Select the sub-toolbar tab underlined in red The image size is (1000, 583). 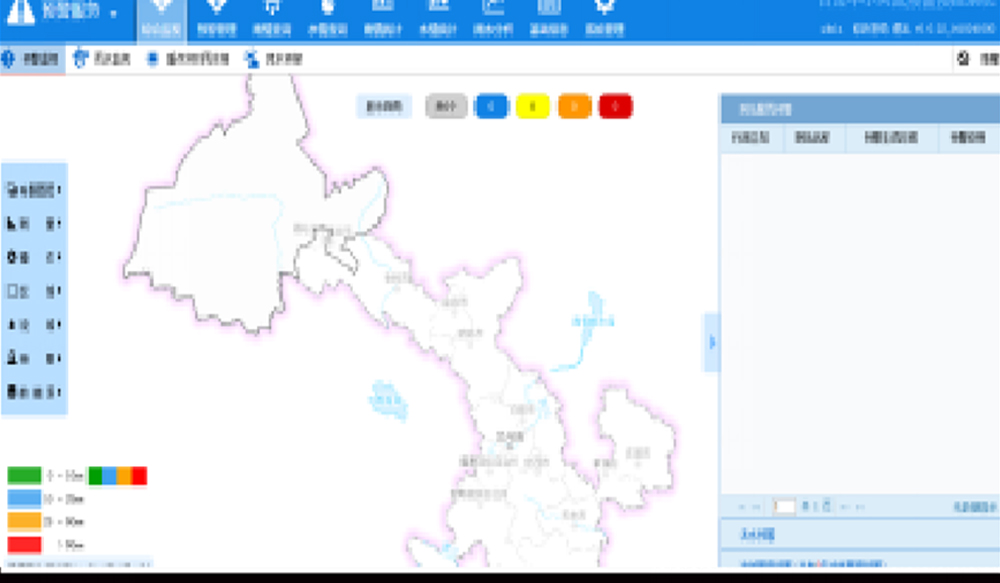pos(32,59)
